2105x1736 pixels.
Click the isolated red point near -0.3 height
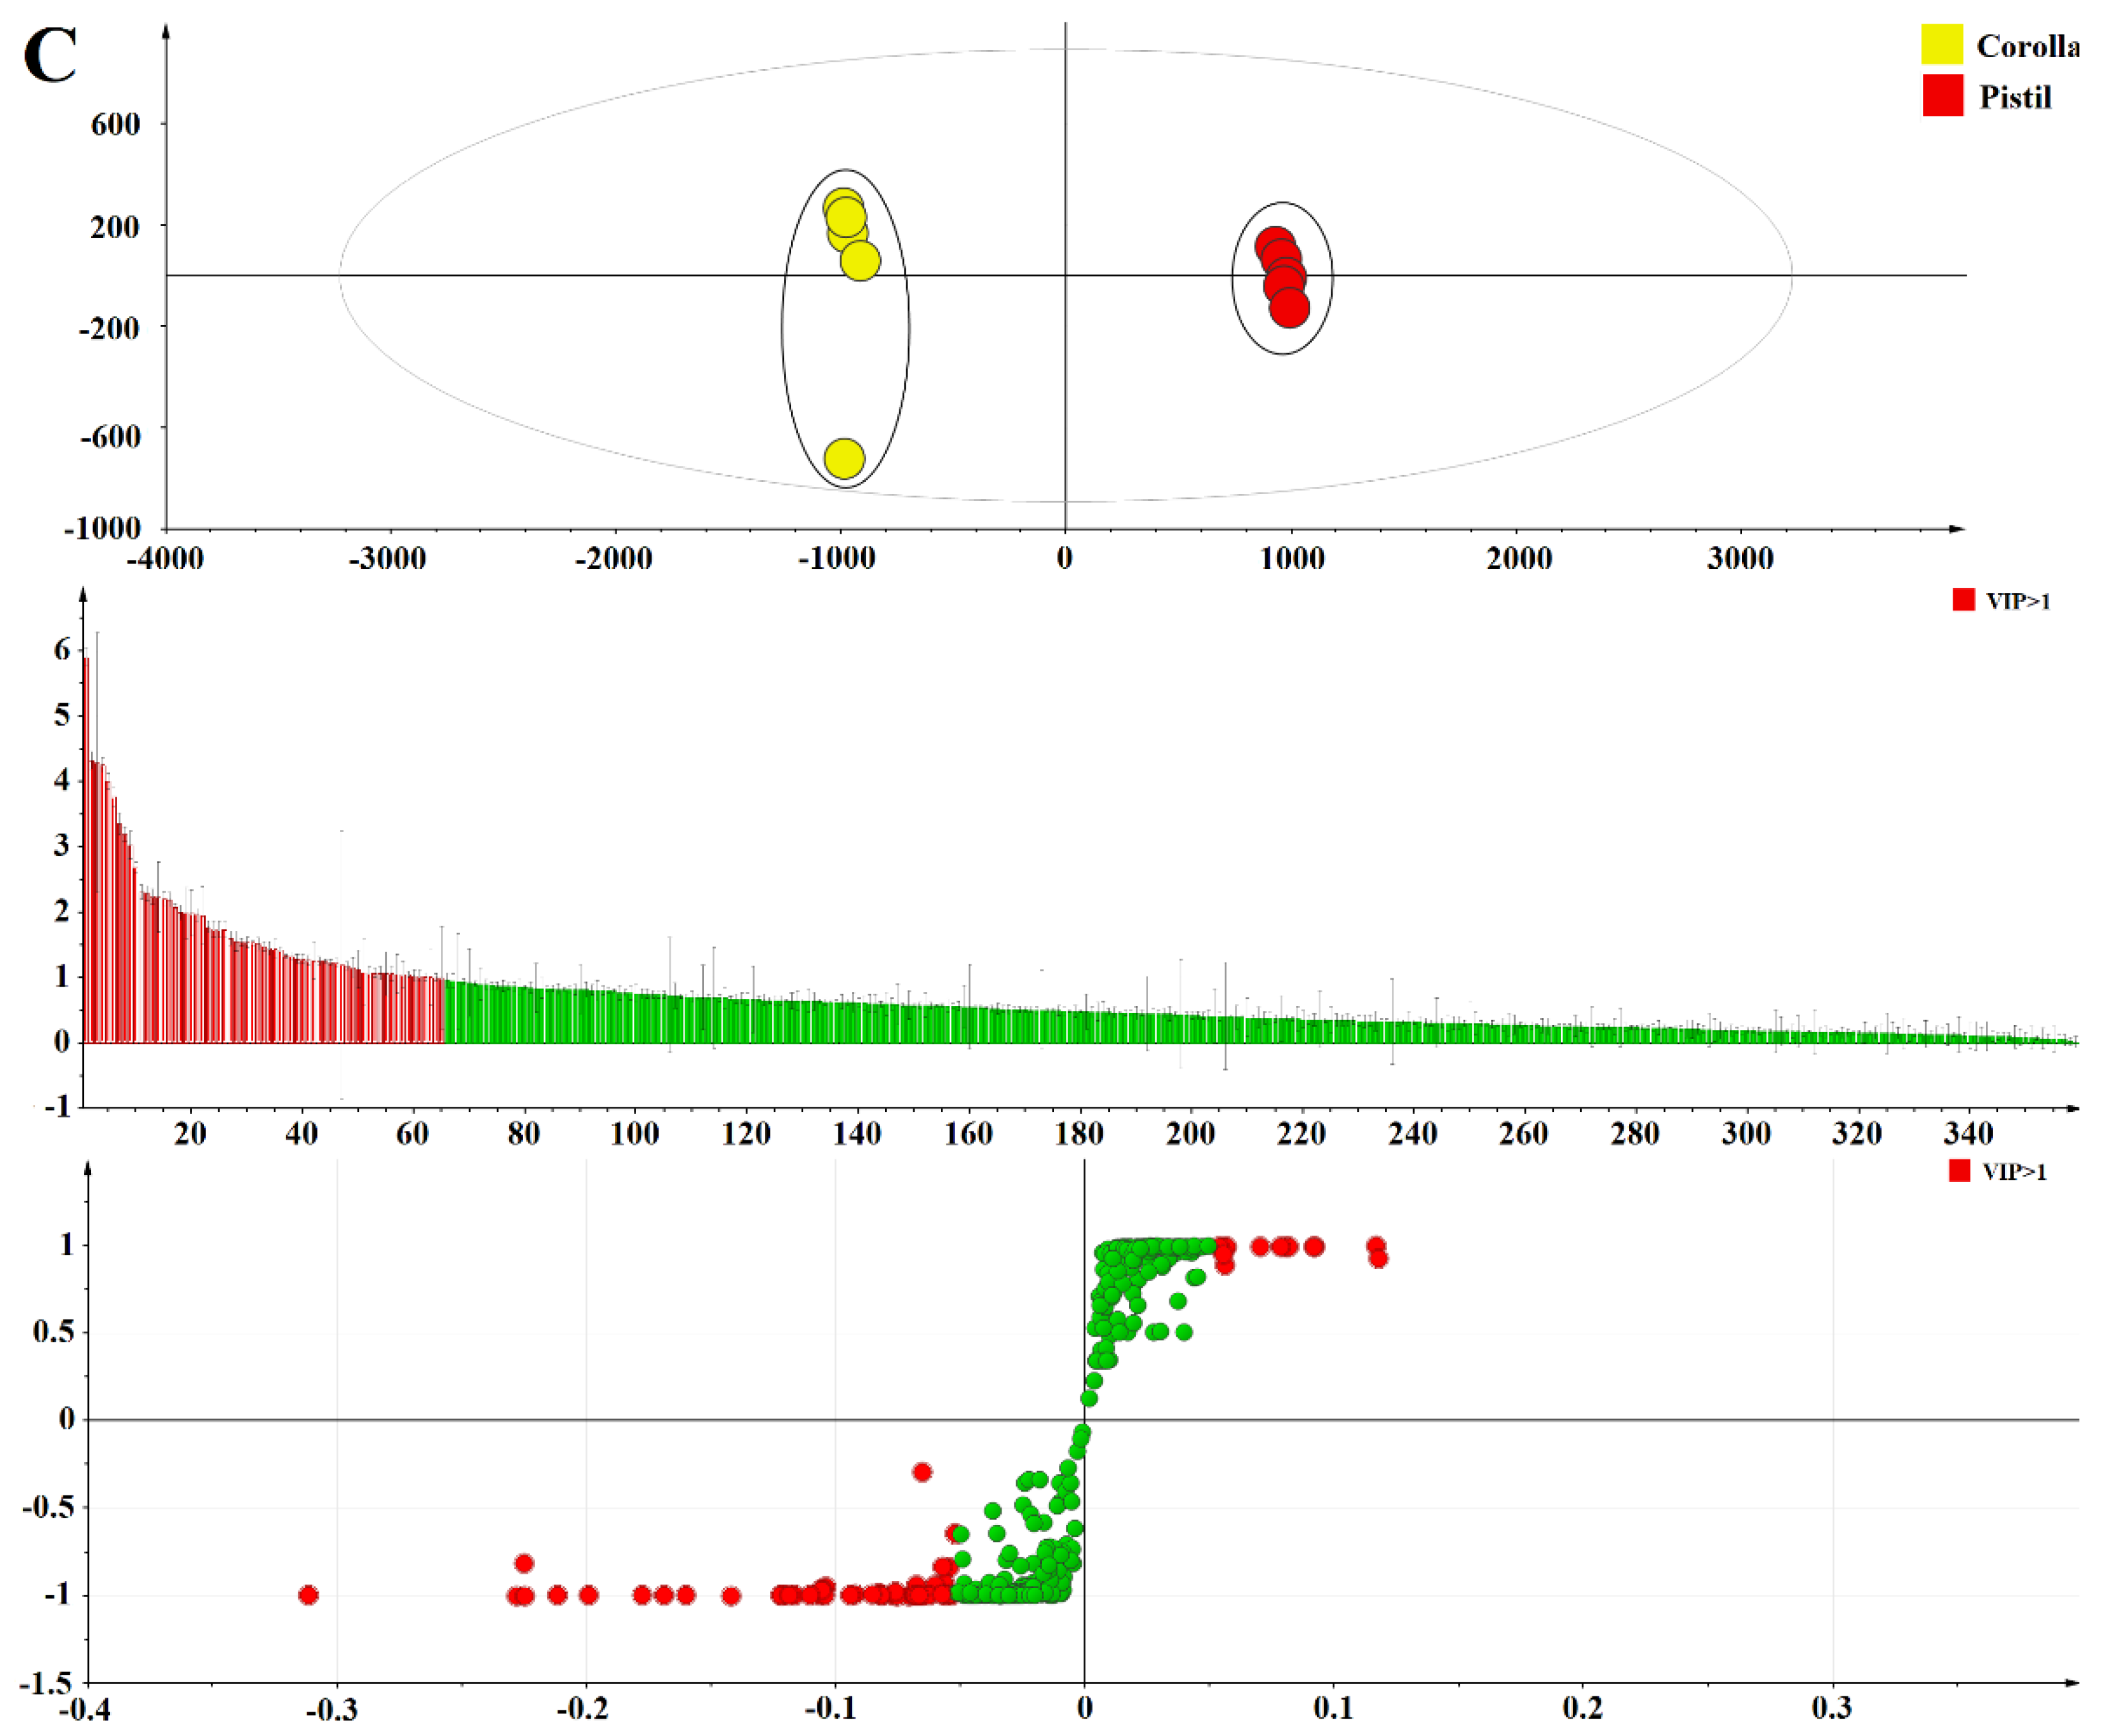[922, 1472]
